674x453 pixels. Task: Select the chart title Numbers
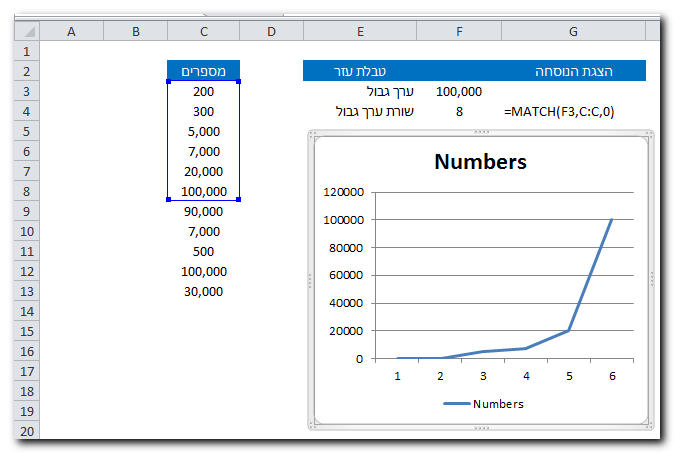pos(480,162)
